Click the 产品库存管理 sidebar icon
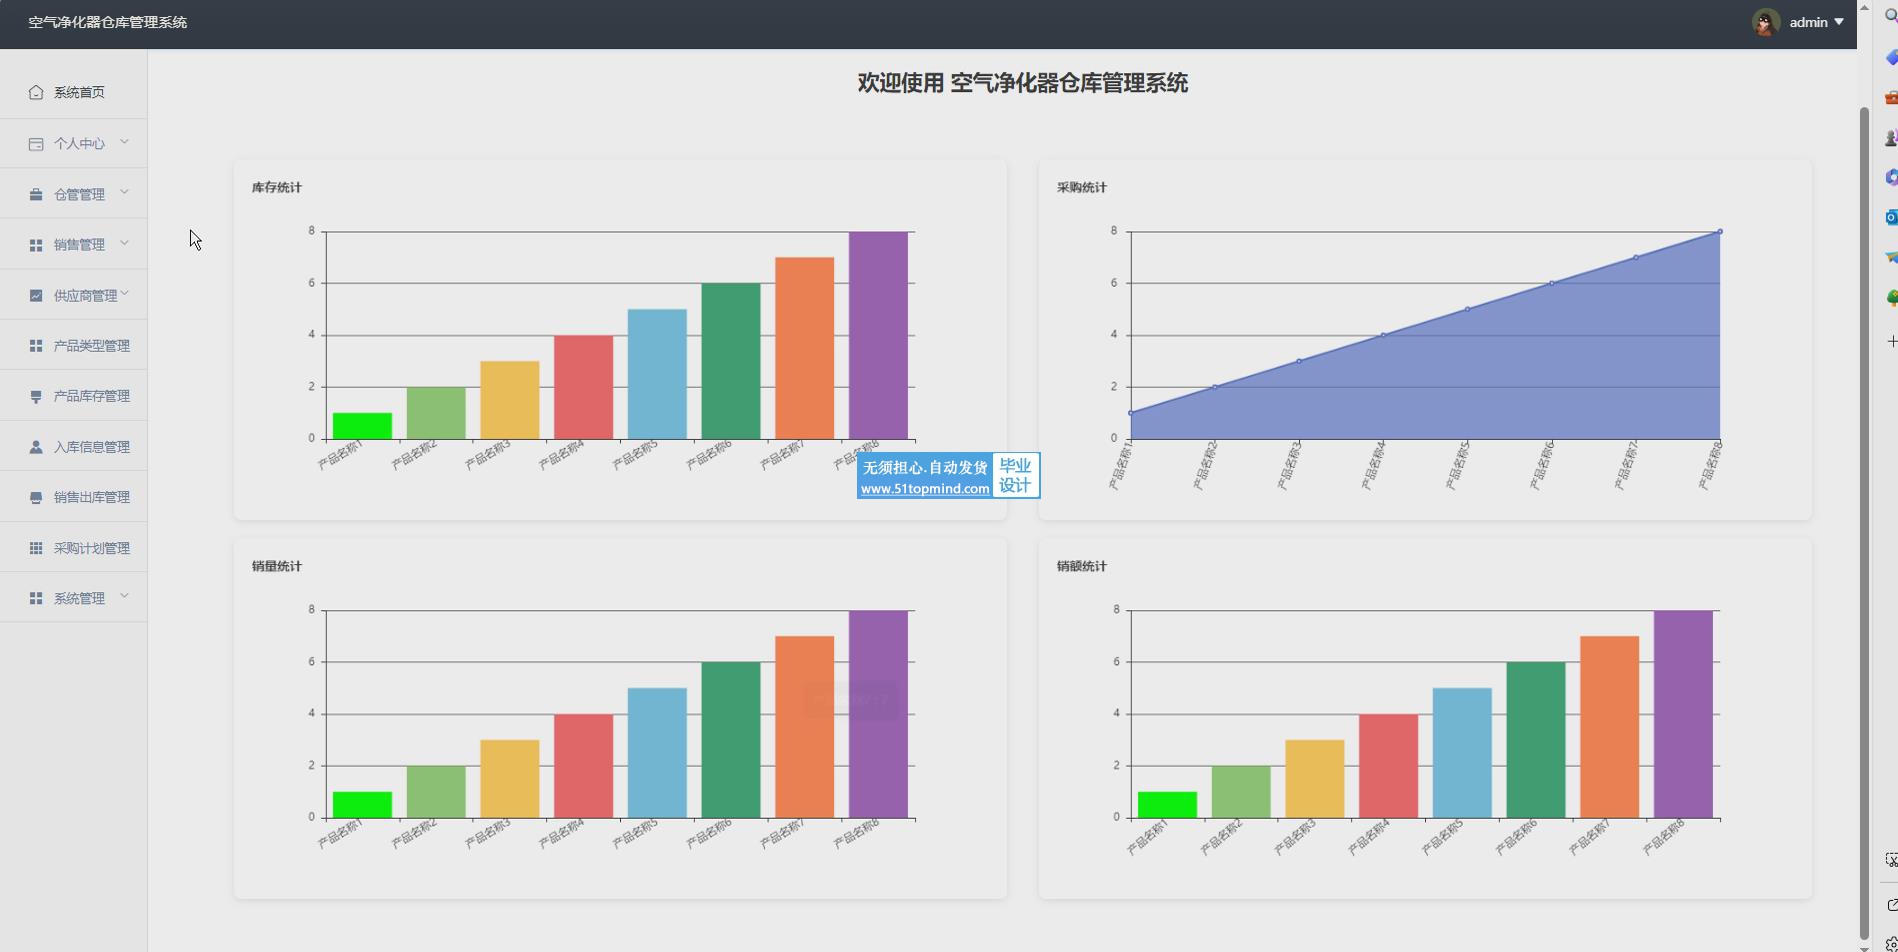Image resolution: width=1898 pixels, height=952 pixels. pos(36,397)
